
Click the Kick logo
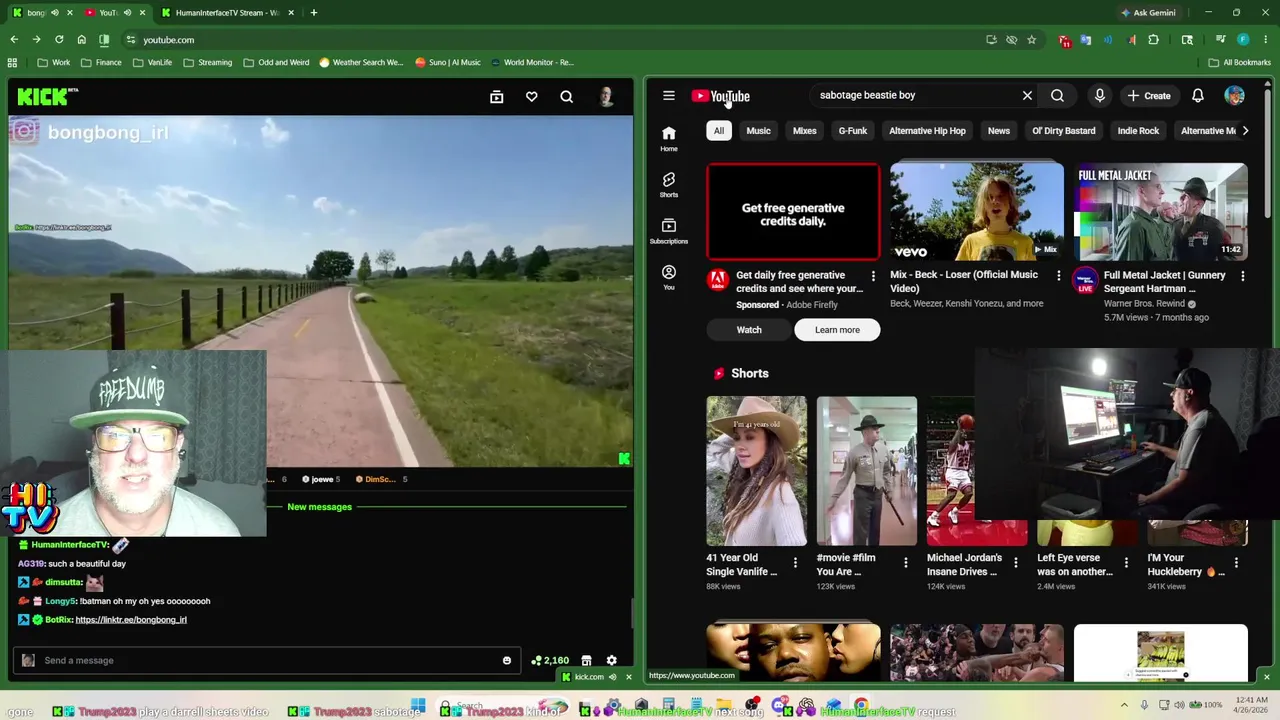pyautogui.click(x=47, y=97)
